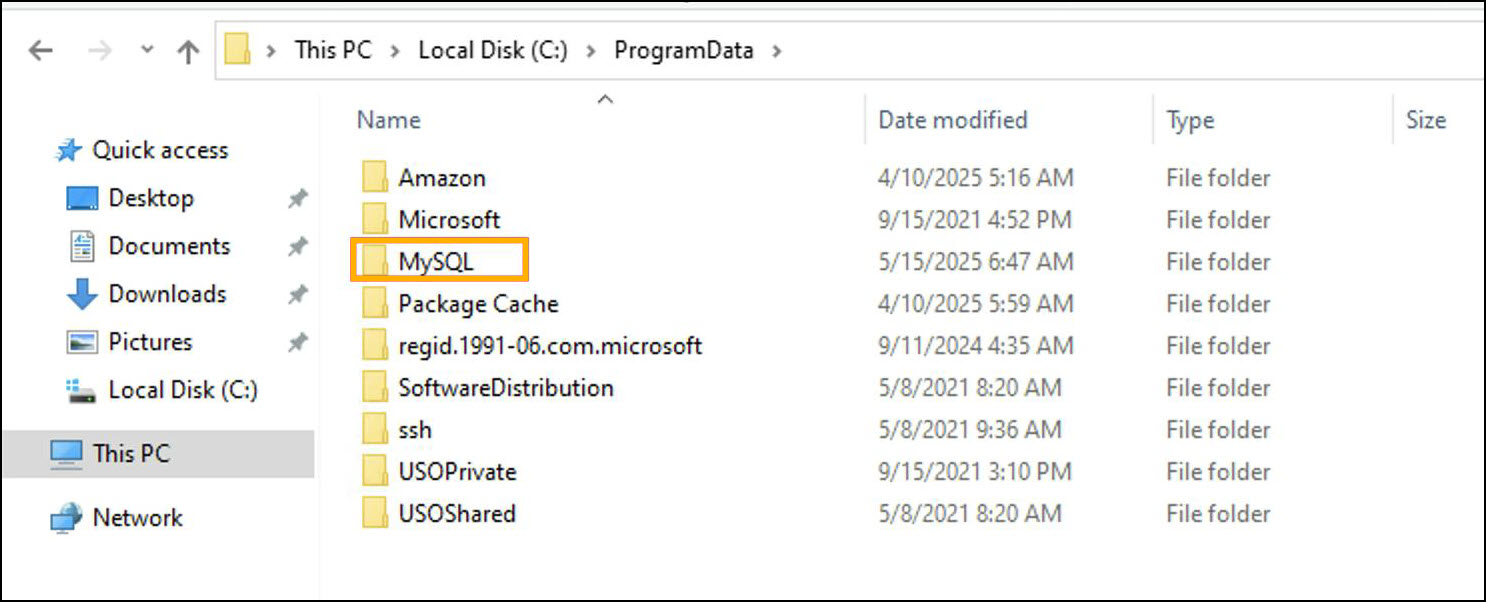The height and width of the screenshot is (602, 1486).
Task: Select This PC in navigation pane
Action: [x=131, y=454]
